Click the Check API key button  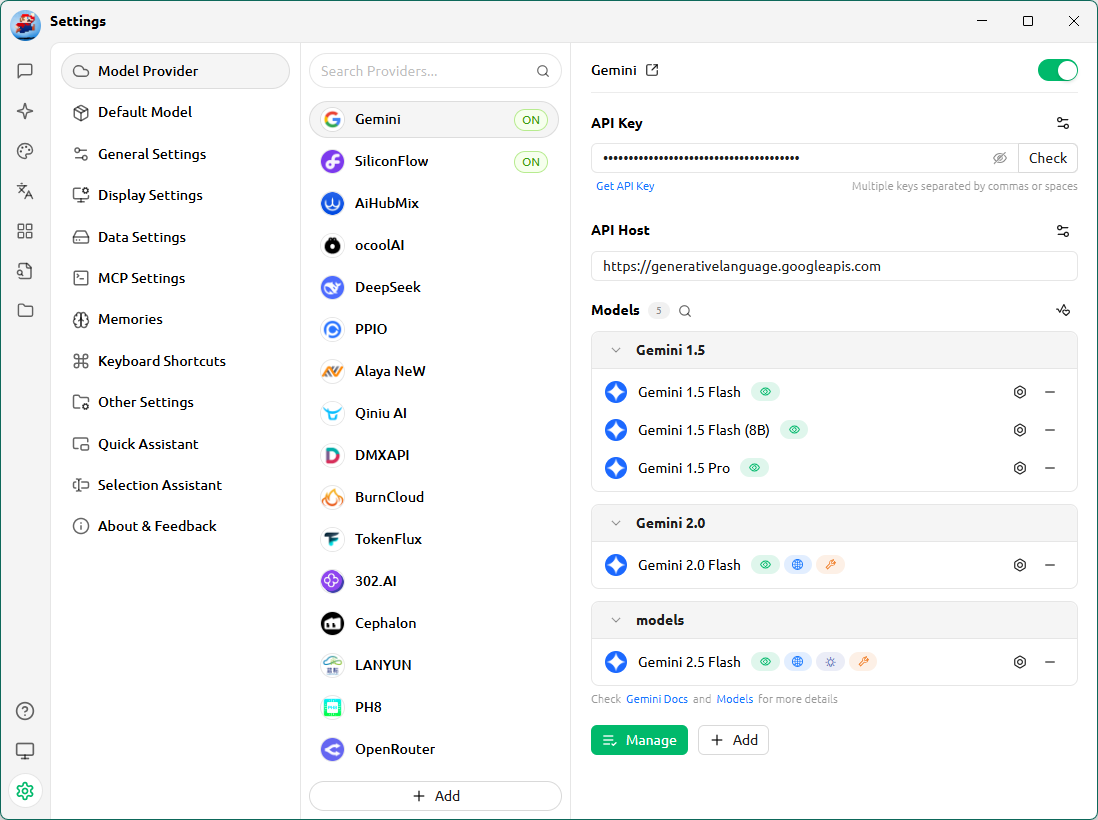point(1048,158)
